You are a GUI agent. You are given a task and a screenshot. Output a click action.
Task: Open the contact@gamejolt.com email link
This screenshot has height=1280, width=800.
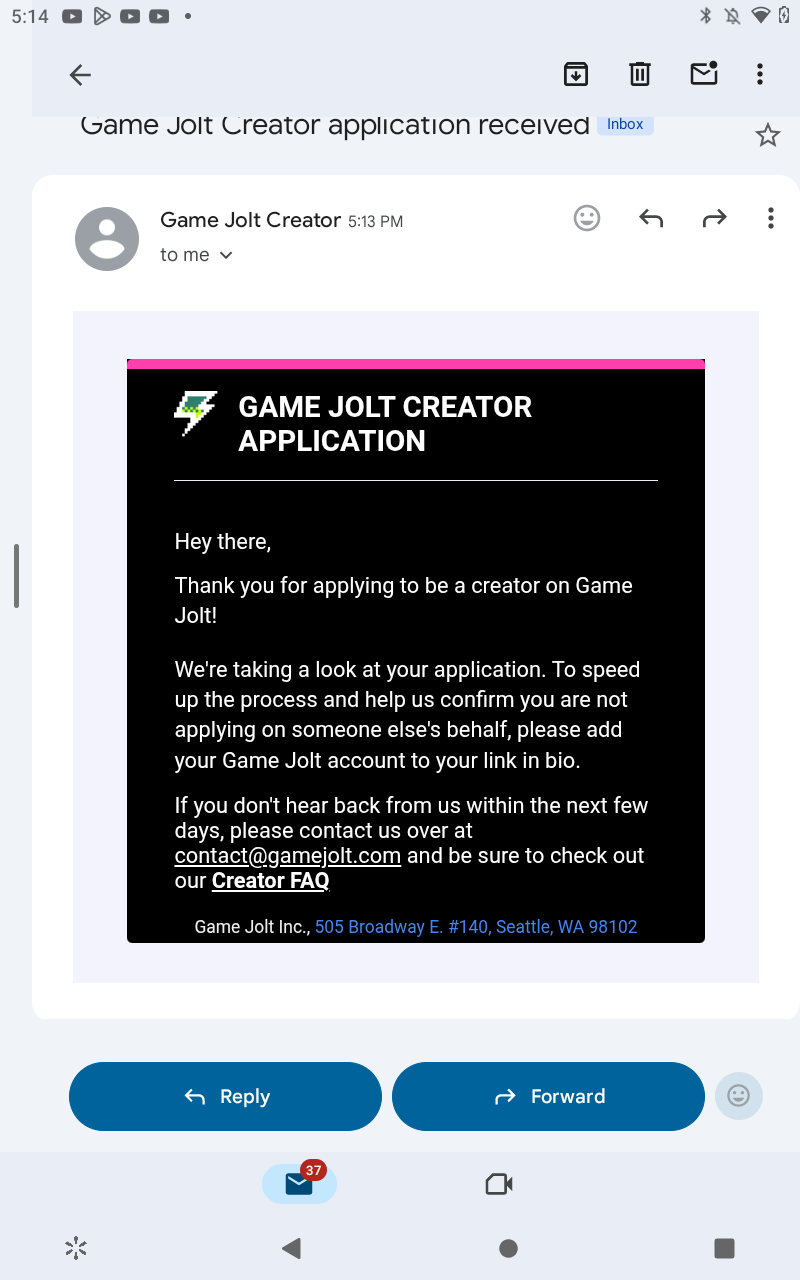point(288,856)
